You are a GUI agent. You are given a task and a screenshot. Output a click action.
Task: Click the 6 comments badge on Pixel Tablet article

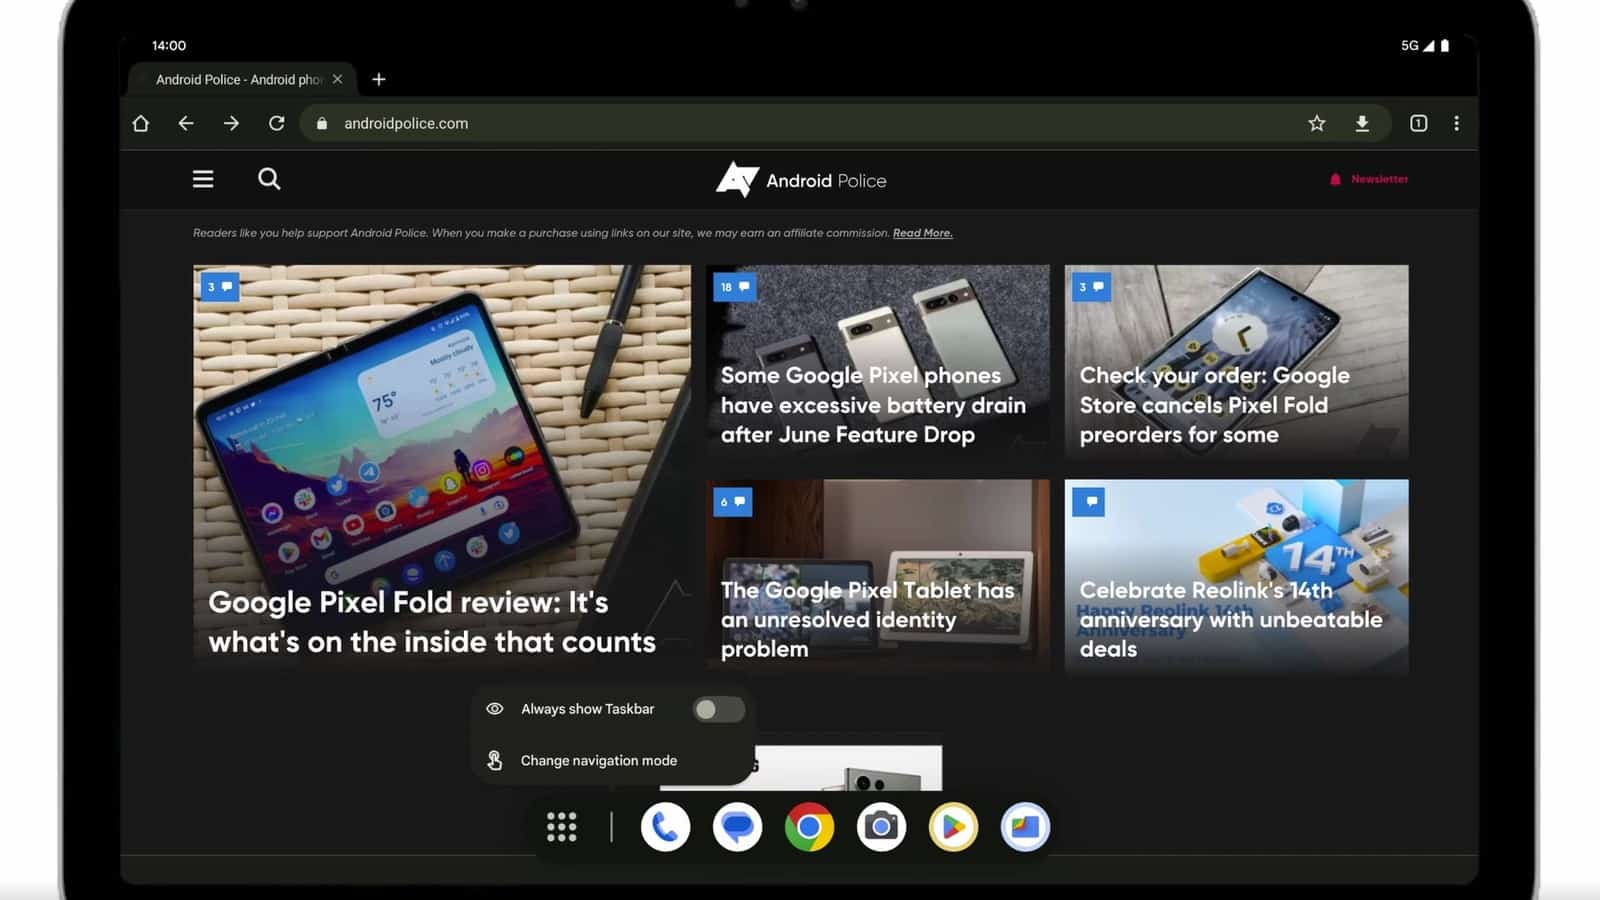(733, 502)
